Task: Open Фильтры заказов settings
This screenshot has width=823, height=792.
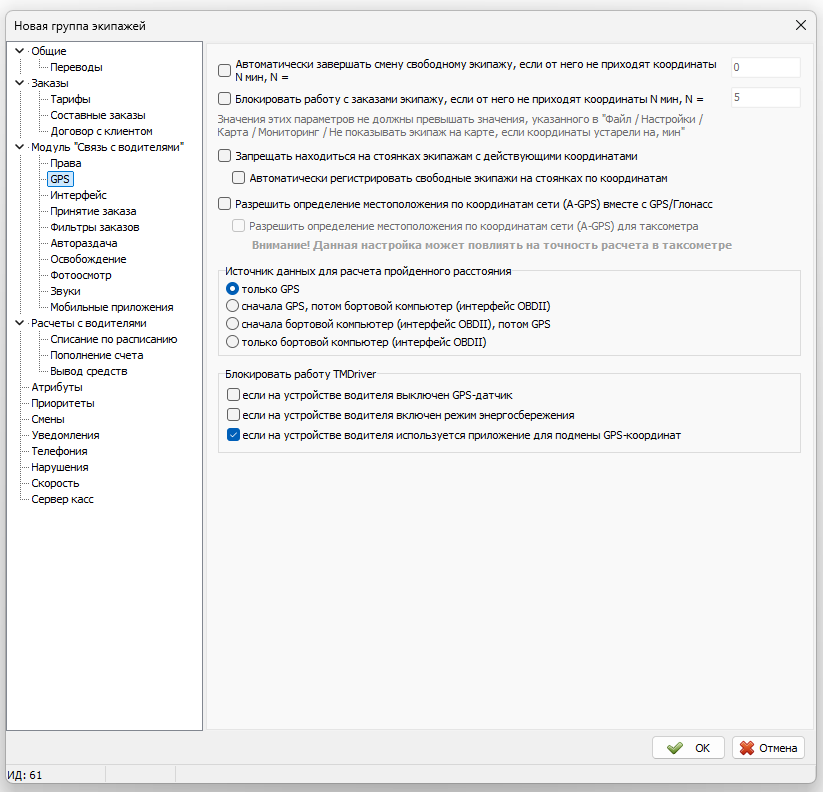Action: [94, 227]
